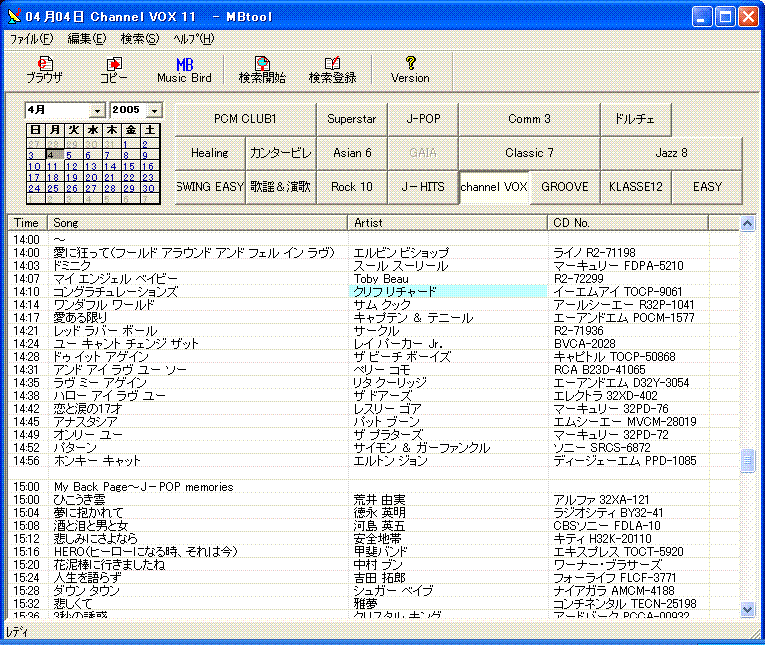The height and width of the screenshot is (645, 765).
Task: Click the vertical scrollbar thumb
Action: pyautogui.click(x=747, y=461)
